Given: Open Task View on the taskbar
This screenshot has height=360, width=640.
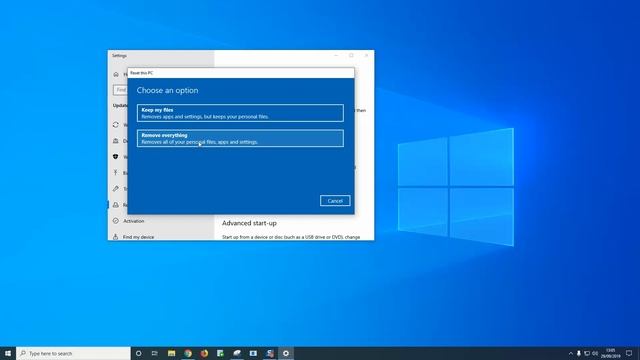Looking at the screenshot, I should point(155,353).
